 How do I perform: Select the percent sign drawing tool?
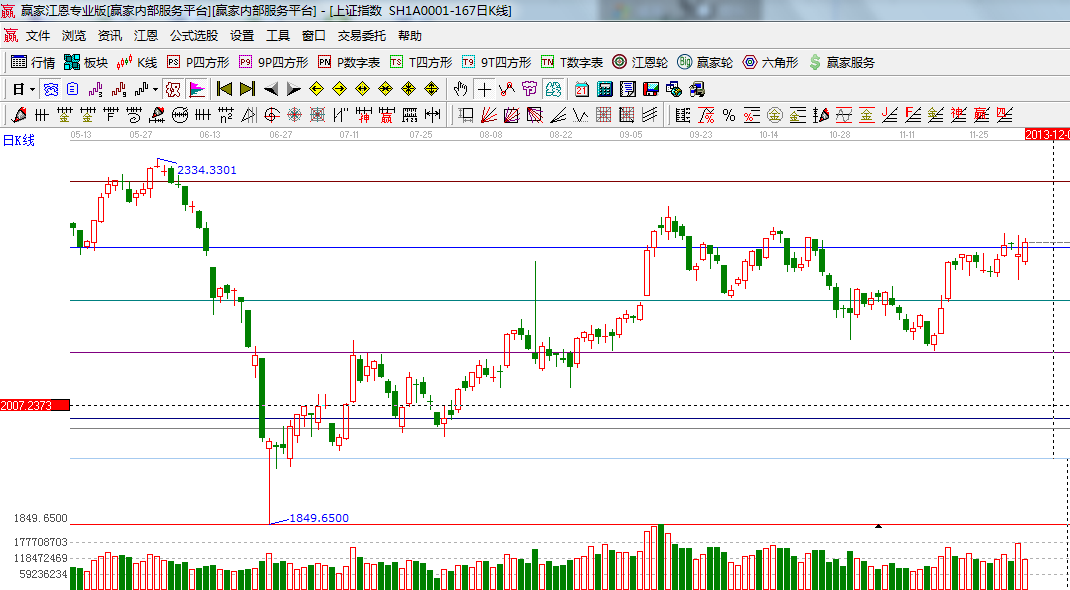(x=728, y=115)
